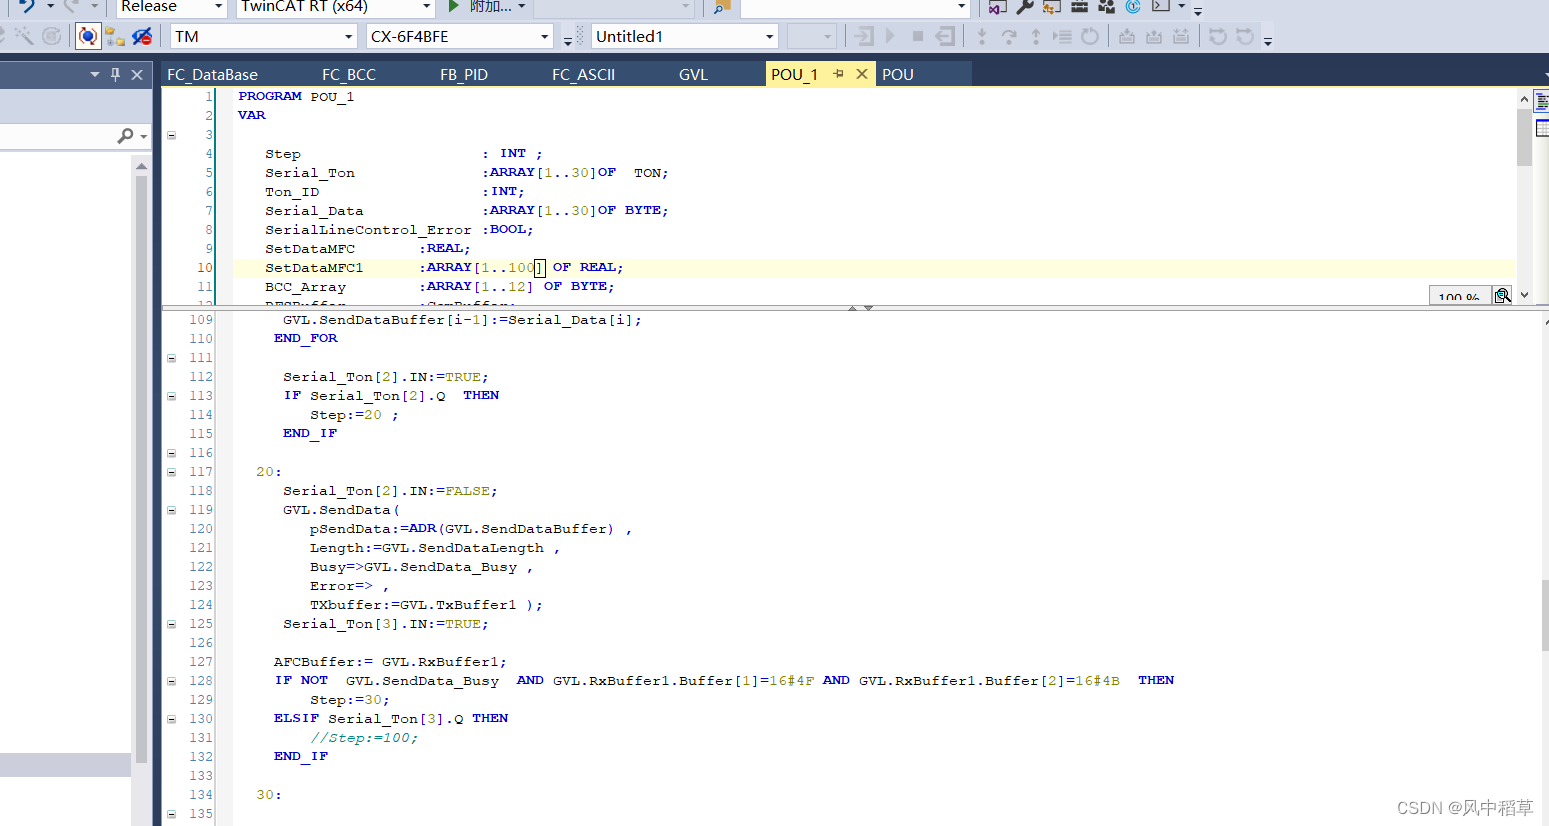The image size is (1549, 826).
Task: Open the Toolbox icon
Action: tap(1079, 7)
